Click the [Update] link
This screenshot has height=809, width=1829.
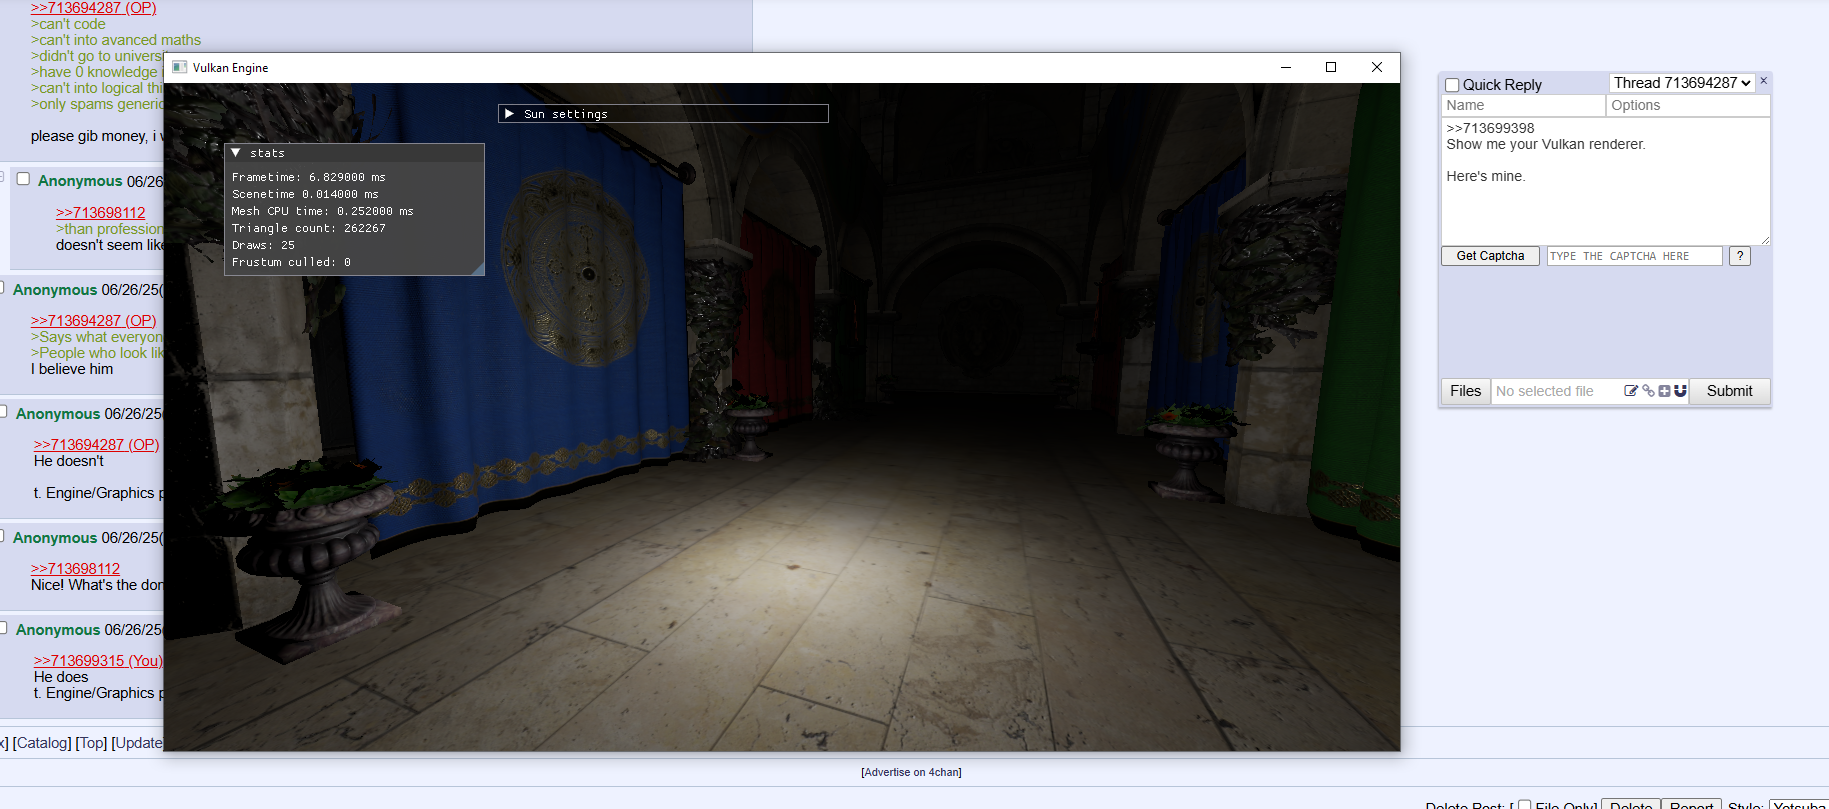click(x=138, y=743)
